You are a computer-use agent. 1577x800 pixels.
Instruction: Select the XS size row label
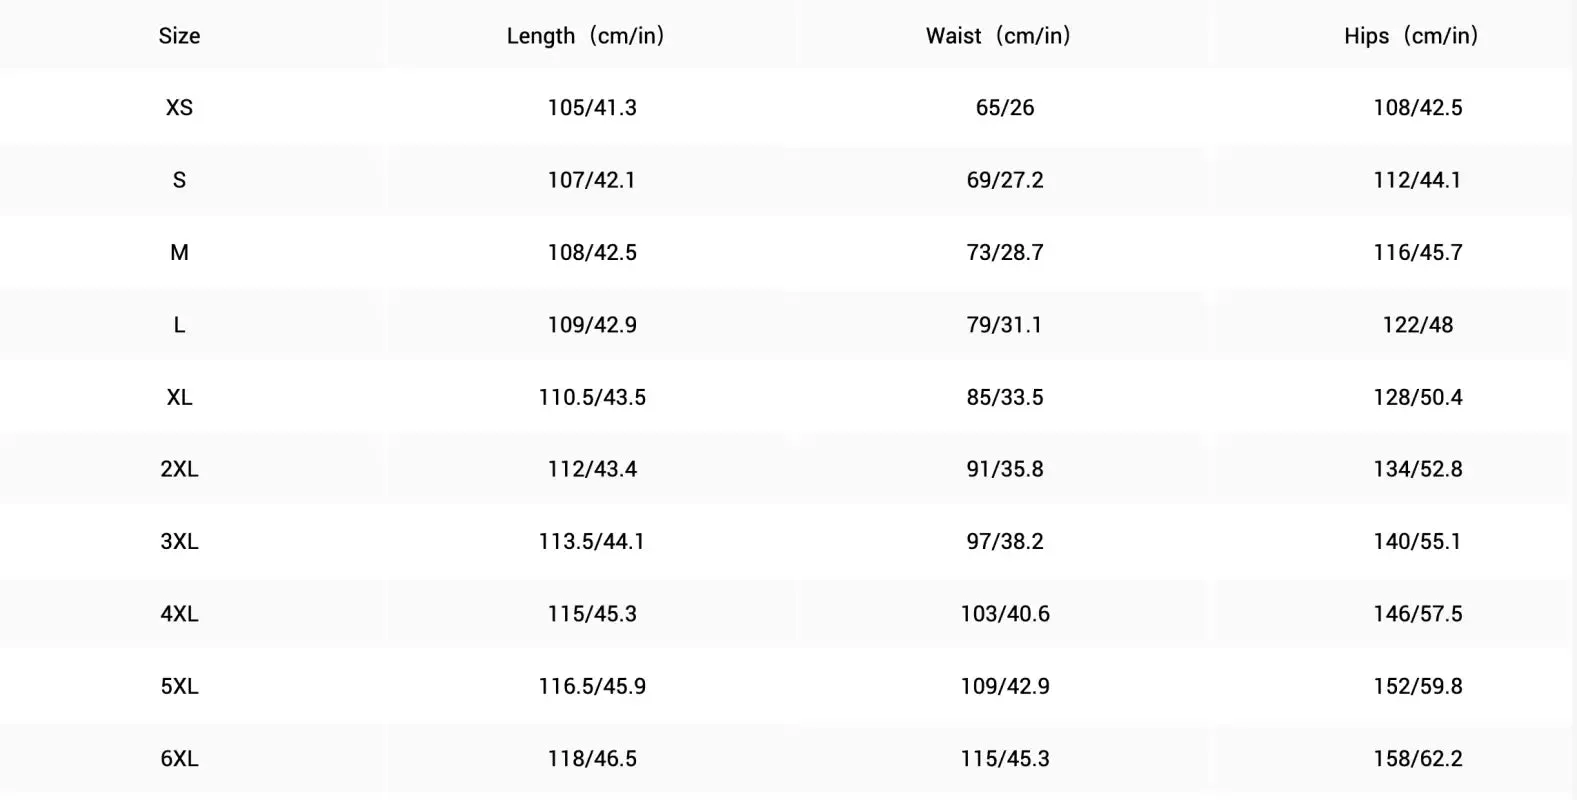click(179, 108)
